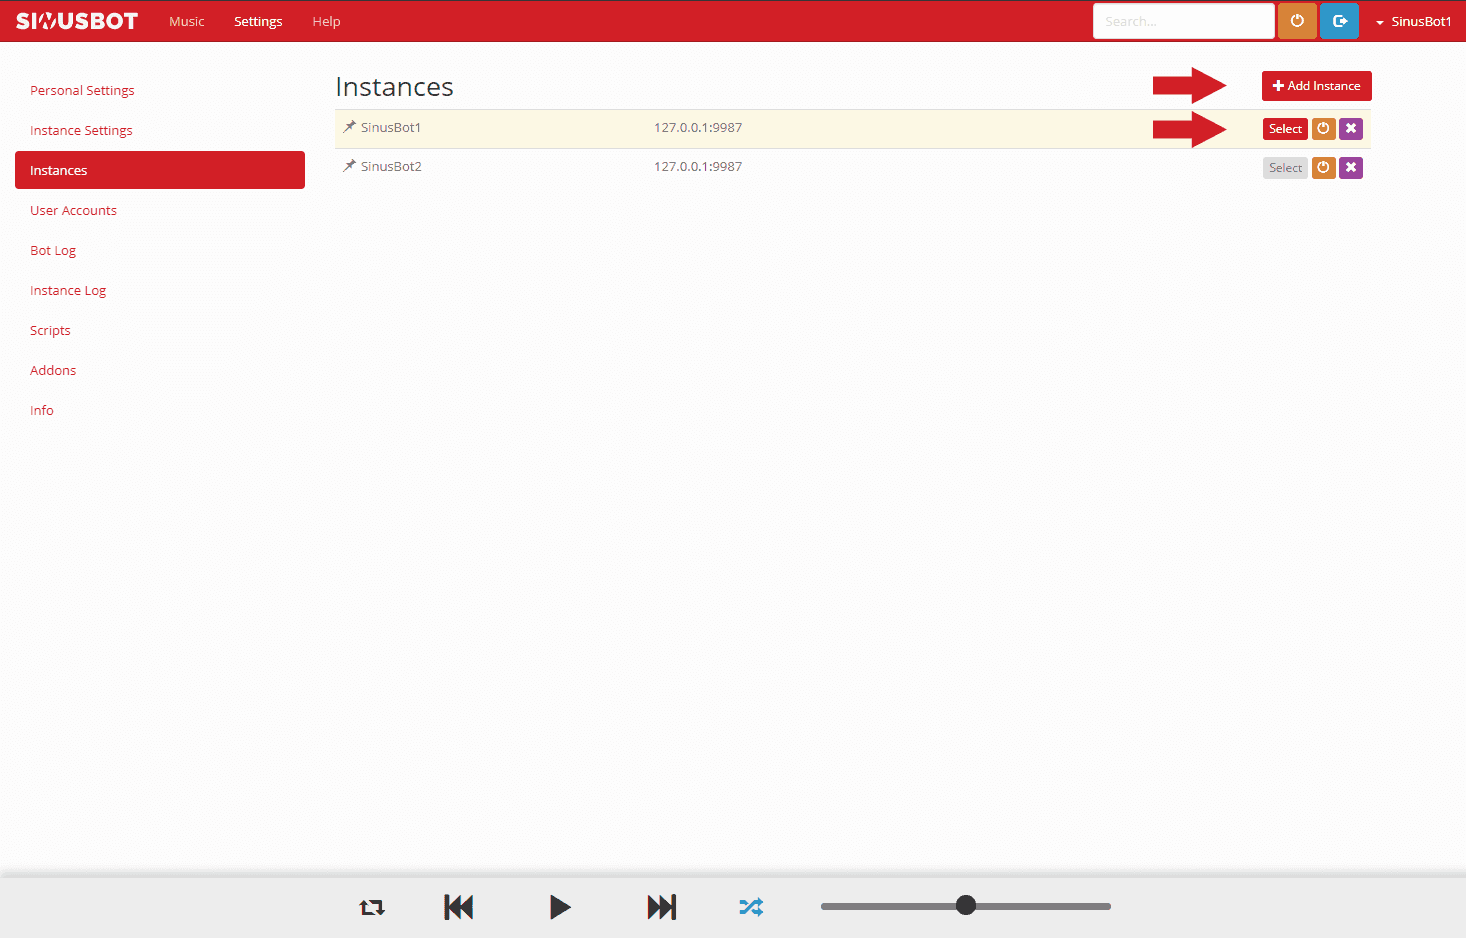Click the blue logout icon in navbar
This screenshot has width=1466, height=938.
click(x=1339, y=21)
